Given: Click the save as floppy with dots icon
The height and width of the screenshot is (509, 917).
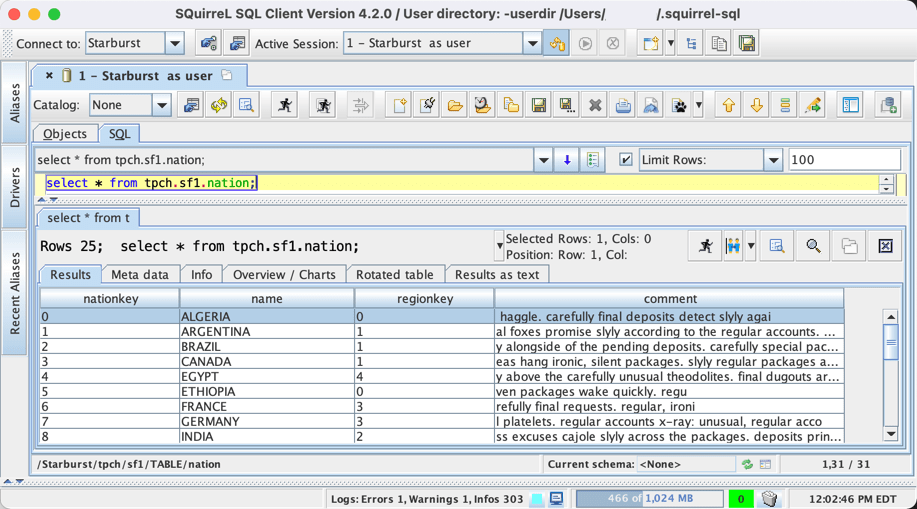Looking at the screenshot, I should 566,105.
